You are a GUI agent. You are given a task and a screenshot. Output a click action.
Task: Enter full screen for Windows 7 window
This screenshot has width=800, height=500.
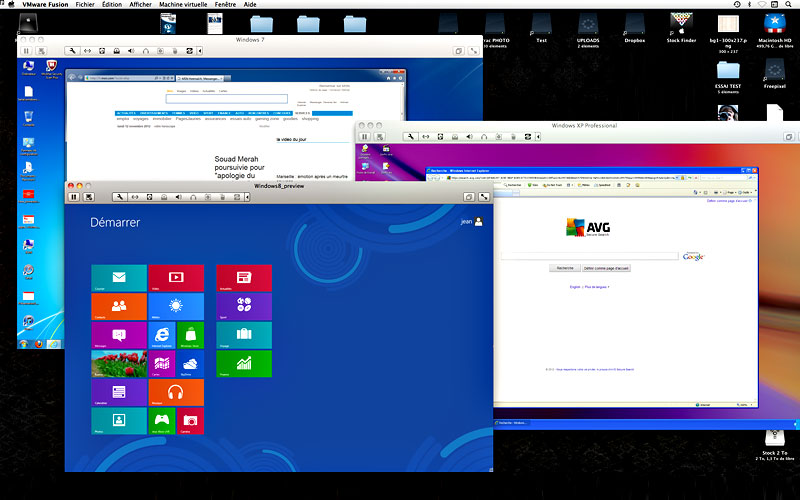(x=473, y=51)
